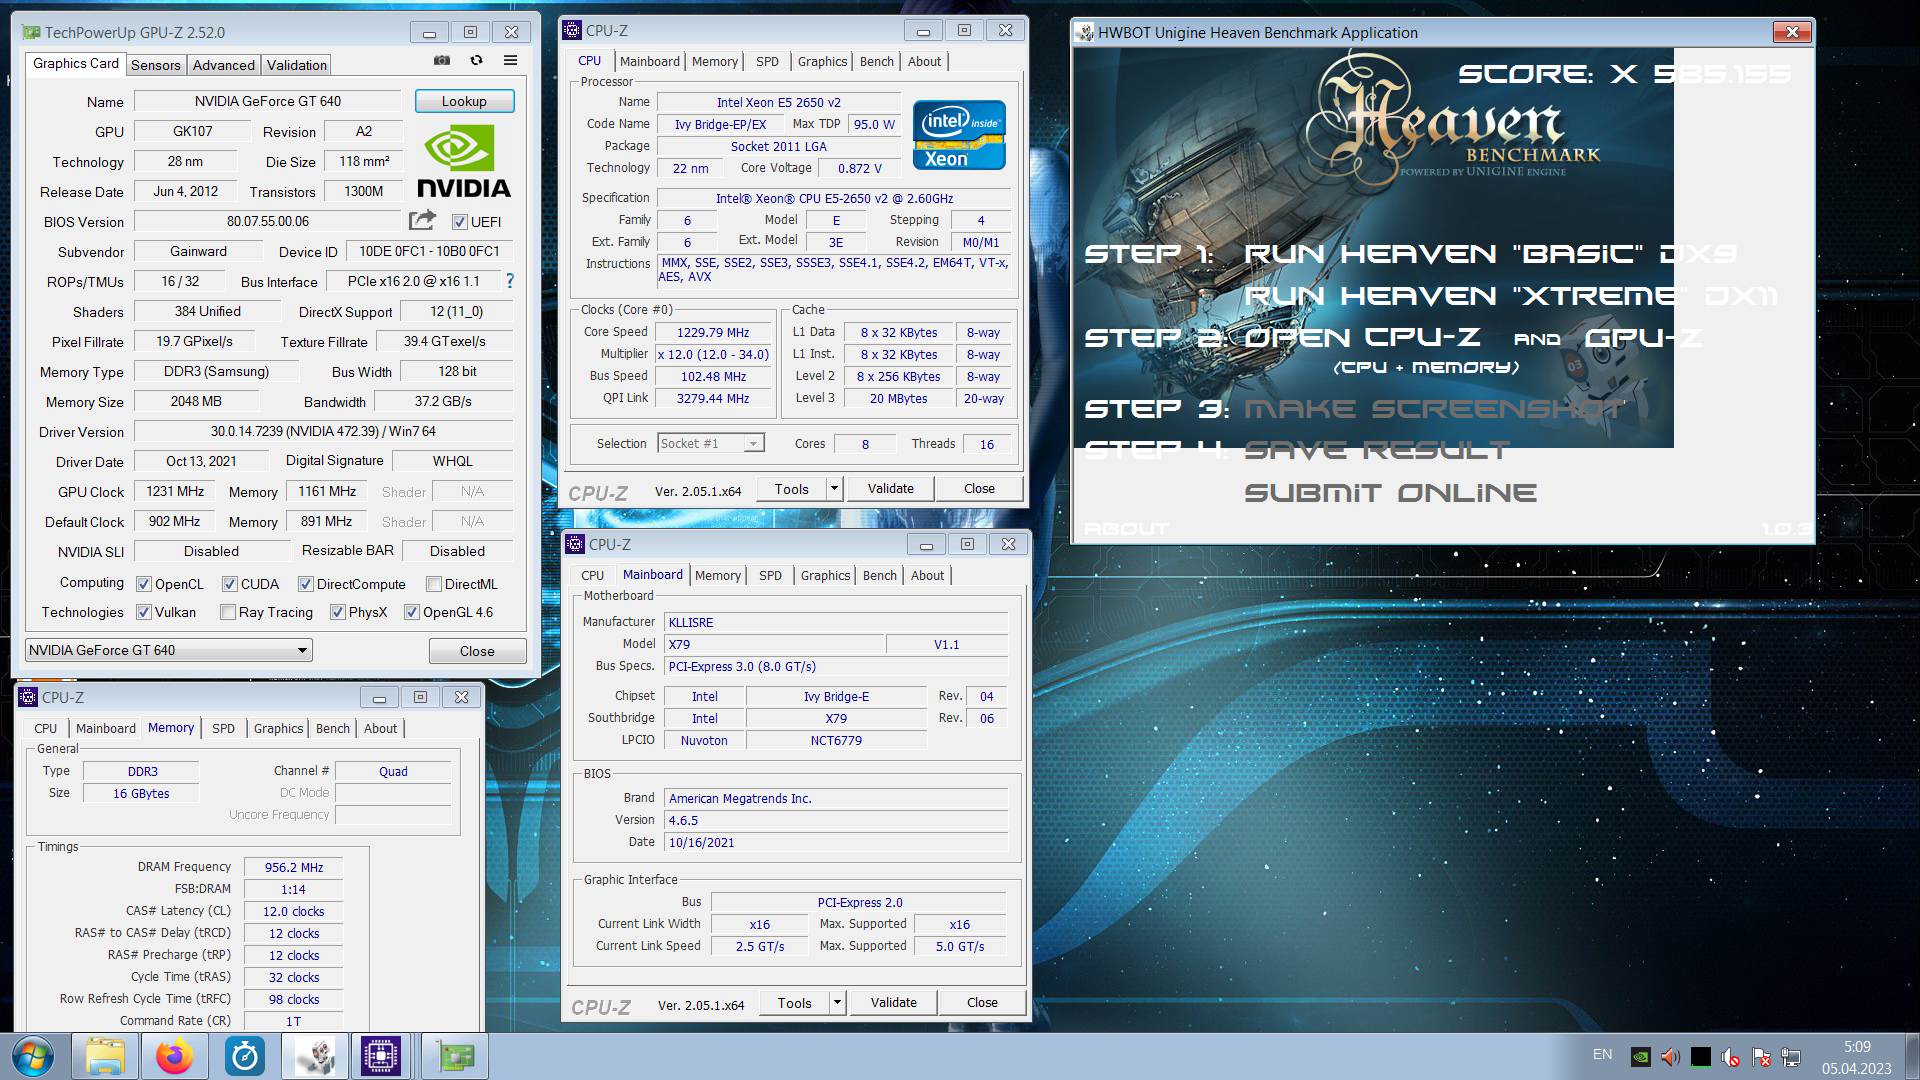Click the network tray icon
Image resolution: width=1920 pixels, height=1080 pixels.
[x=1791, y=1056]
